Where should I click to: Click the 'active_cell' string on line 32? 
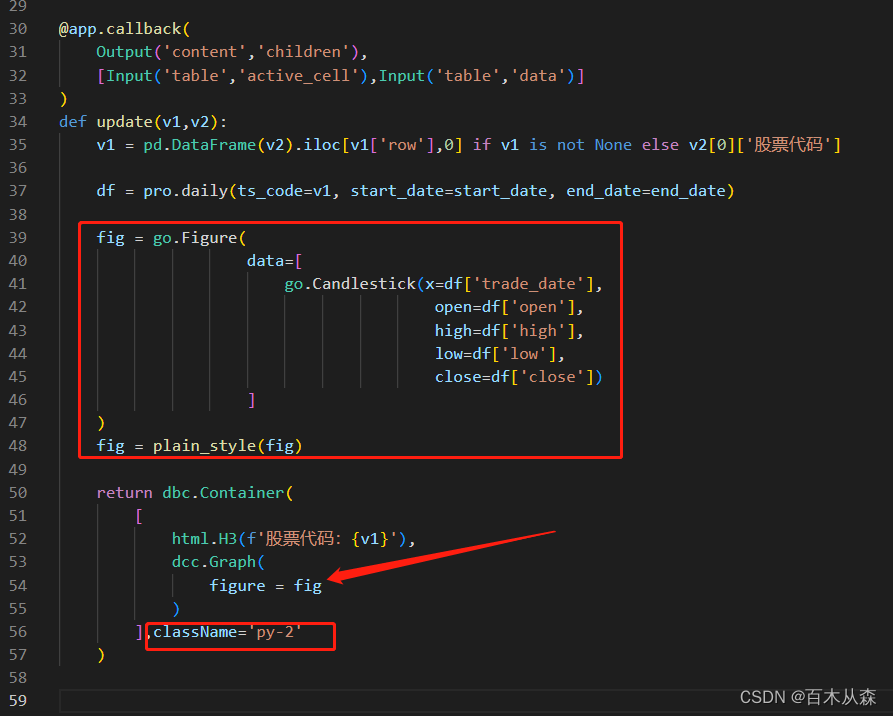coord(298,76)
